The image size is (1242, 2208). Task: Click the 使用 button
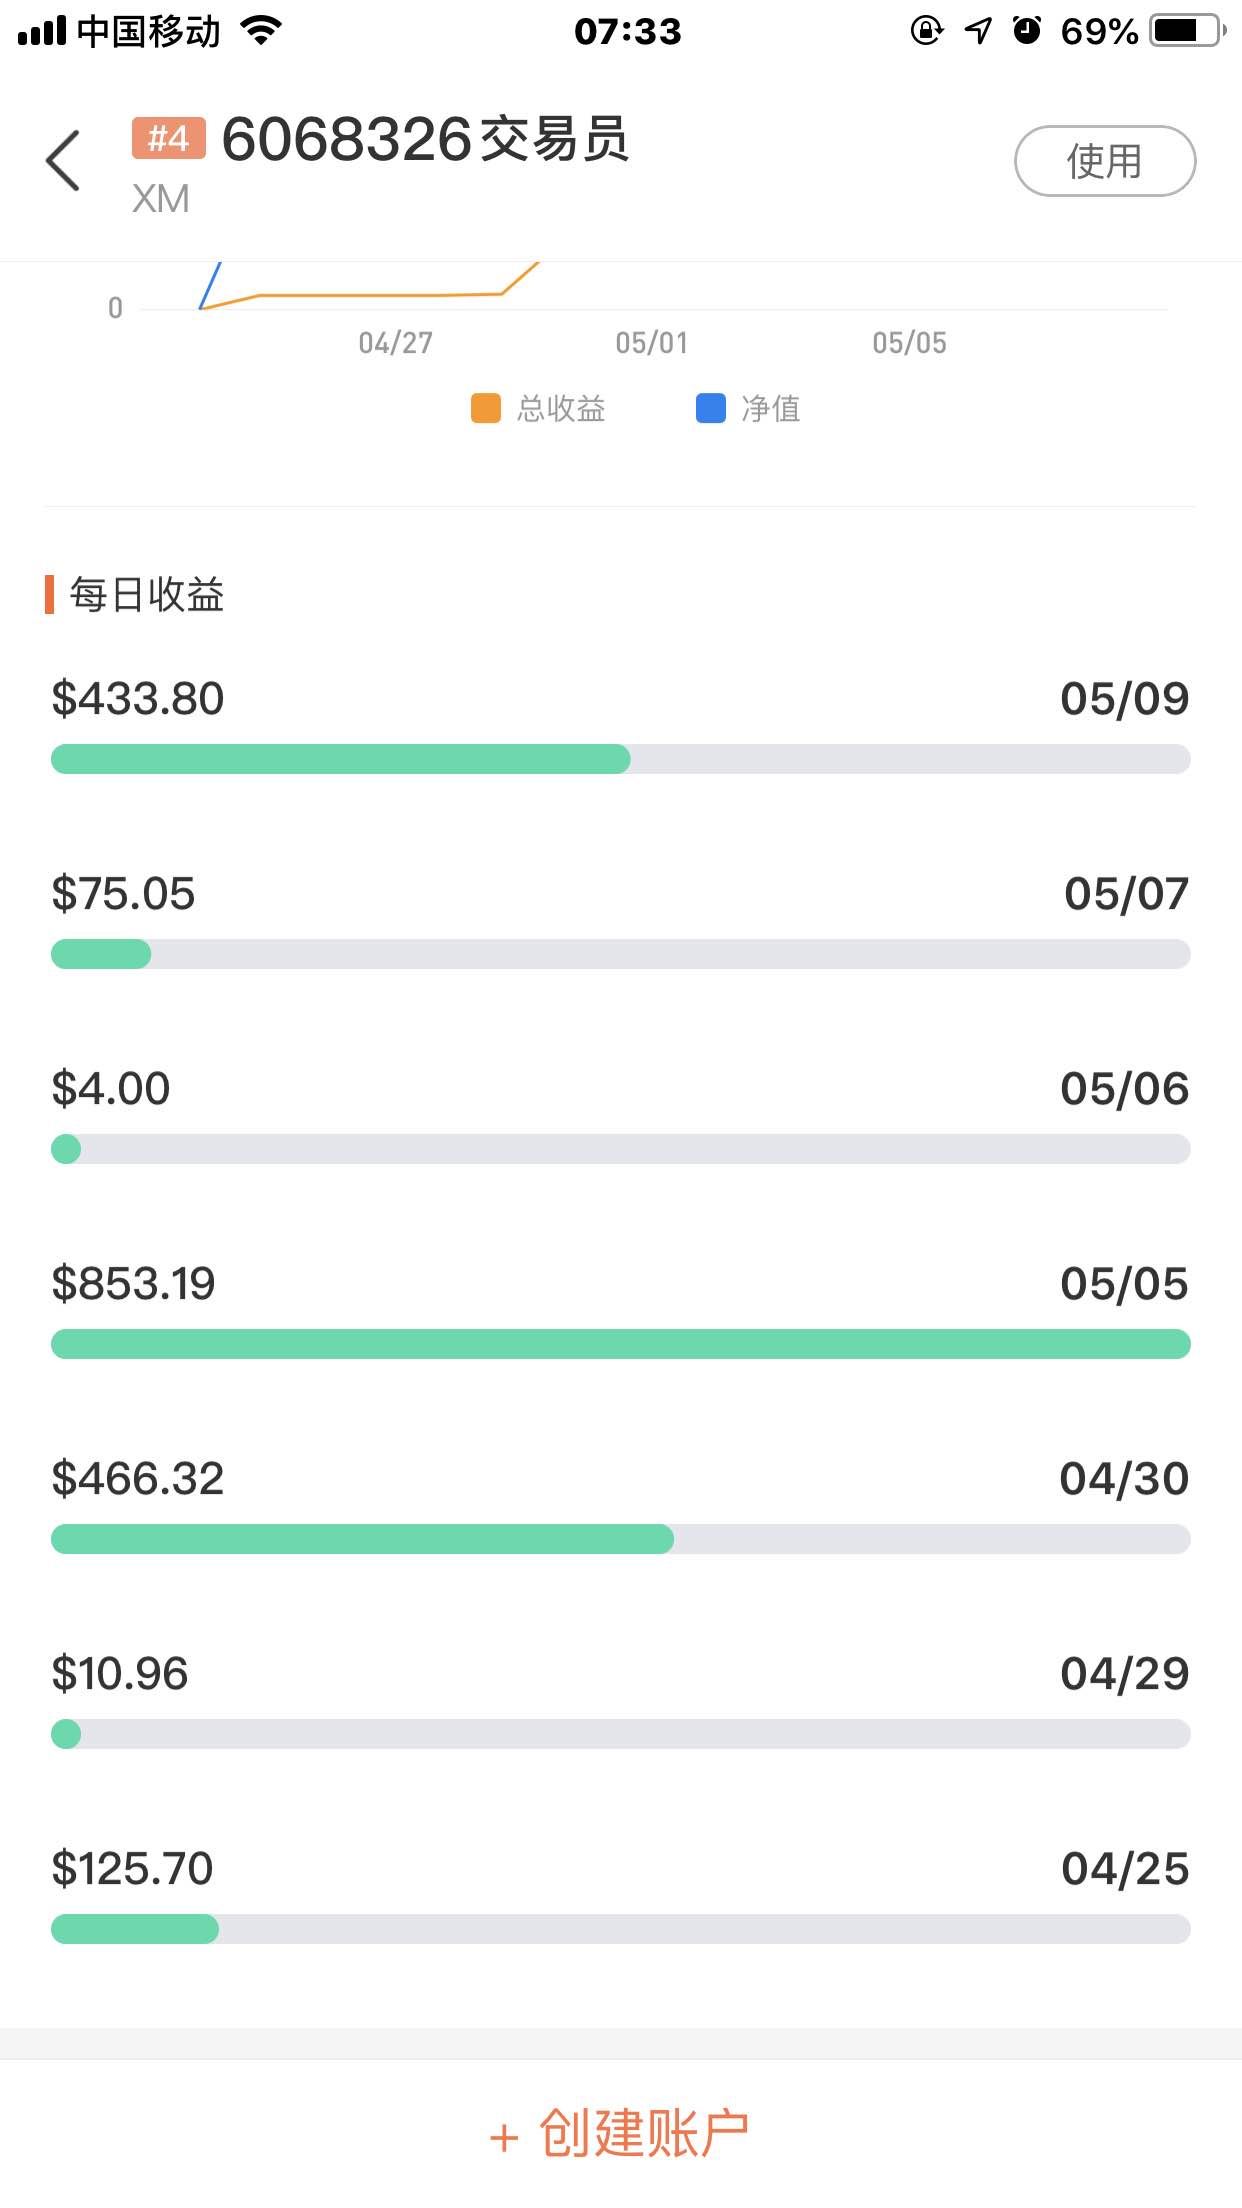(1105, 161)
